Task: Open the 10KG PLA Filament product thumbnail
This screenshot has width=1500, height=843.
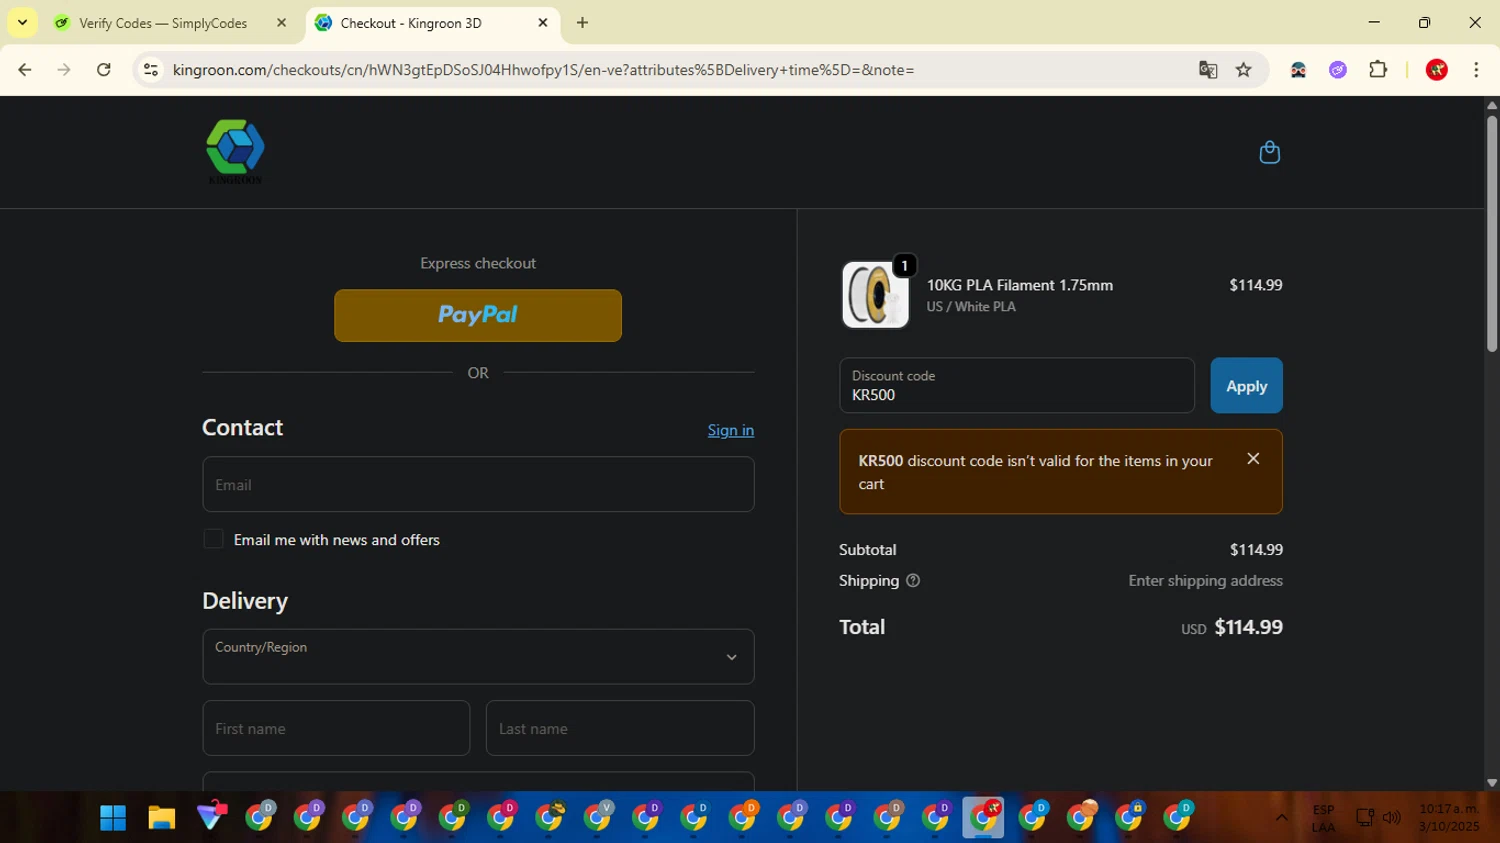Action: click(875, 295)
